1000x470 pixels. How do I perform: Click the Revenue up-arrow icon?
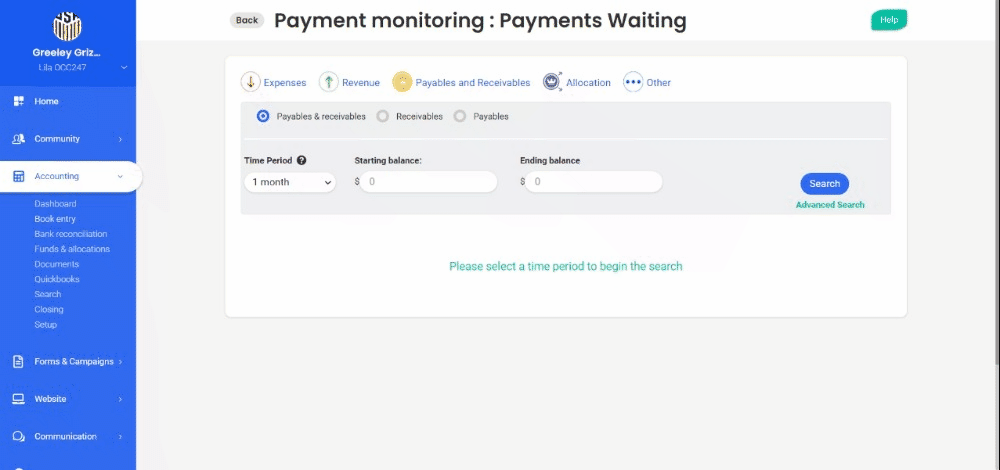[x=328, y=82]
